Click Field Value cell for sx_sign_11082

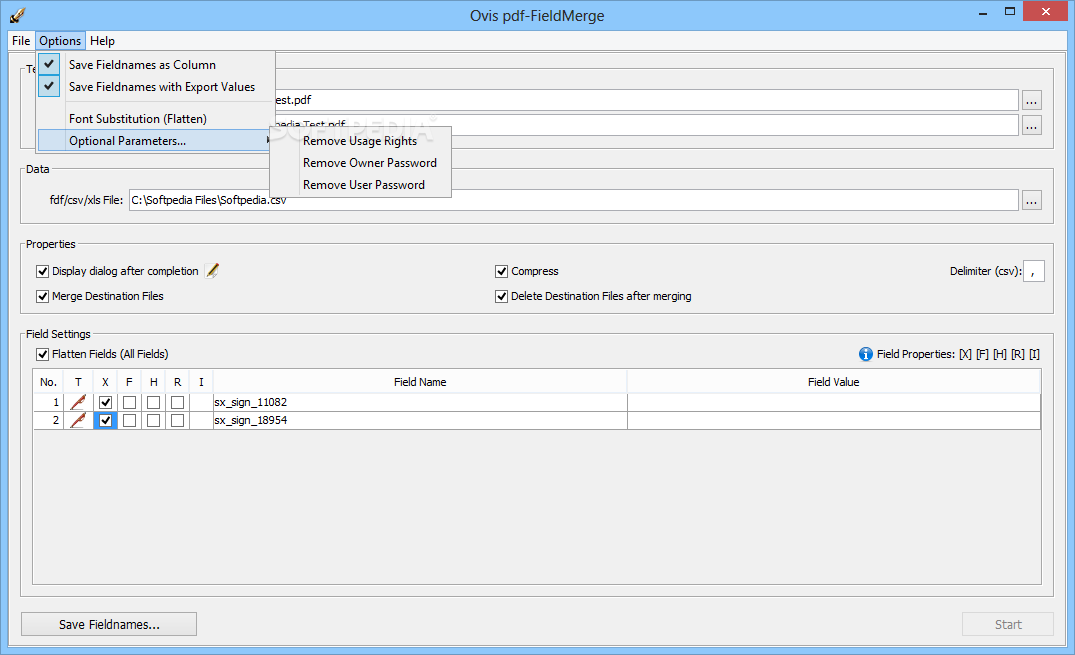click(834, 402)
